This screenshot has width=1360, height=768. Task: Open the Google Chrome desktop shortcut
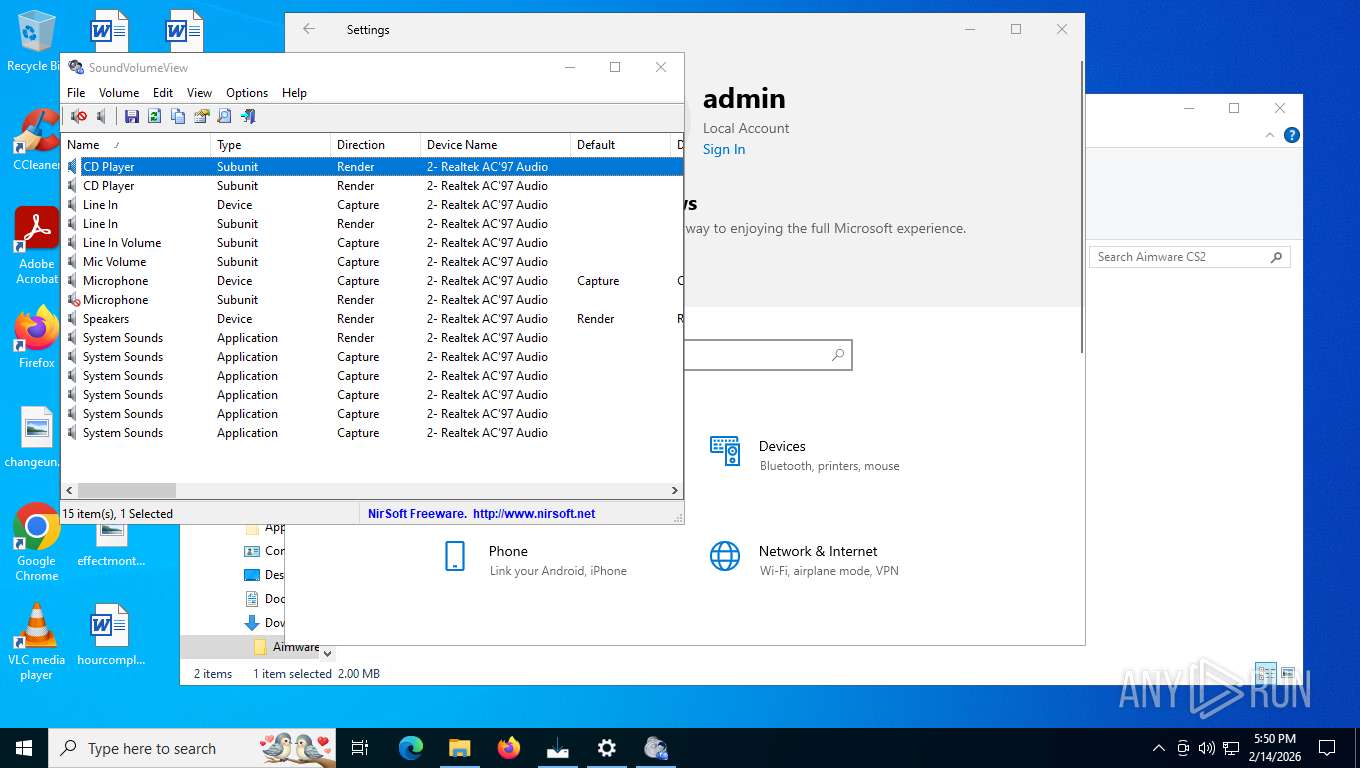pos(37,542)
